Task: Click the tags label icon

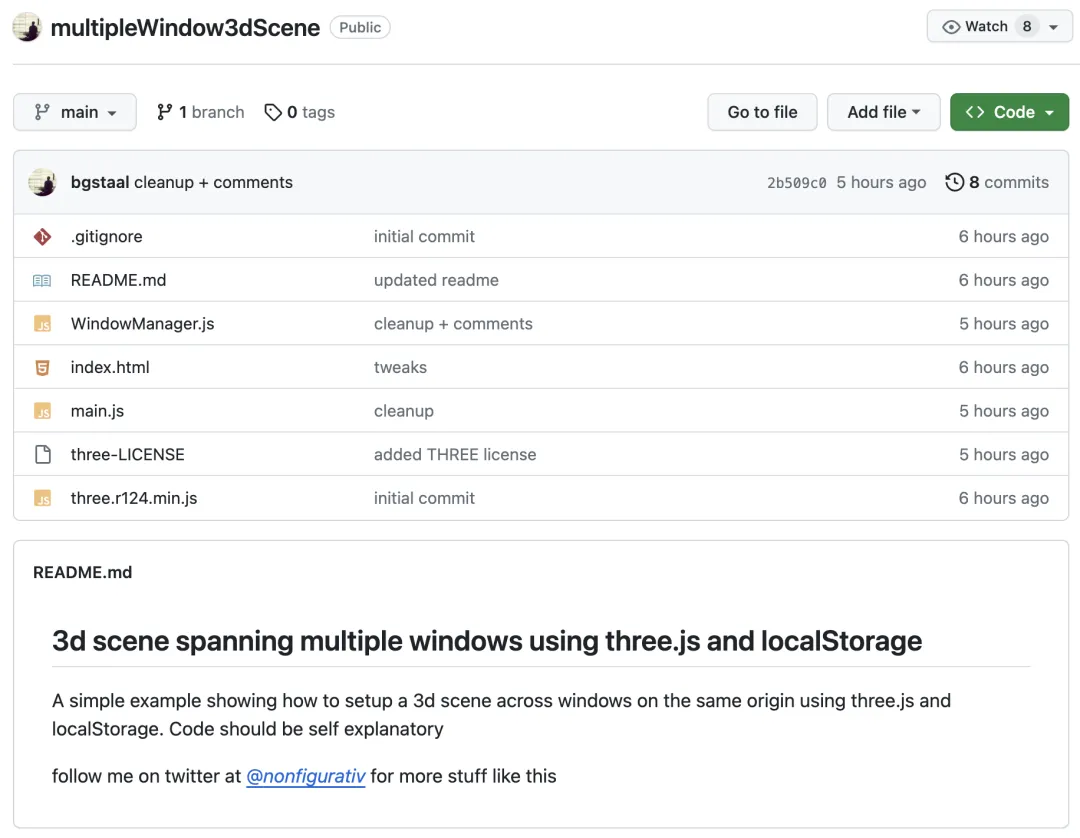Action: click(273, 112)
